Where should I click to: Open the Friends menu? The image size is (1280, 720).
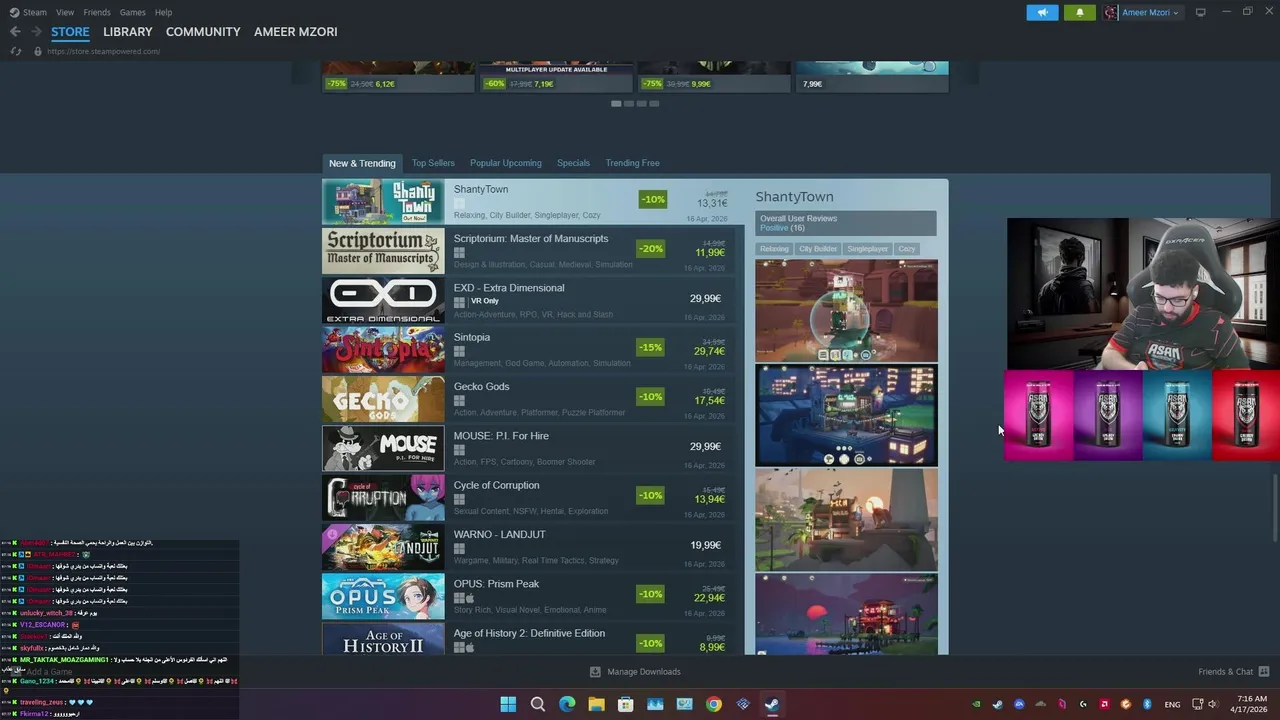97,12
